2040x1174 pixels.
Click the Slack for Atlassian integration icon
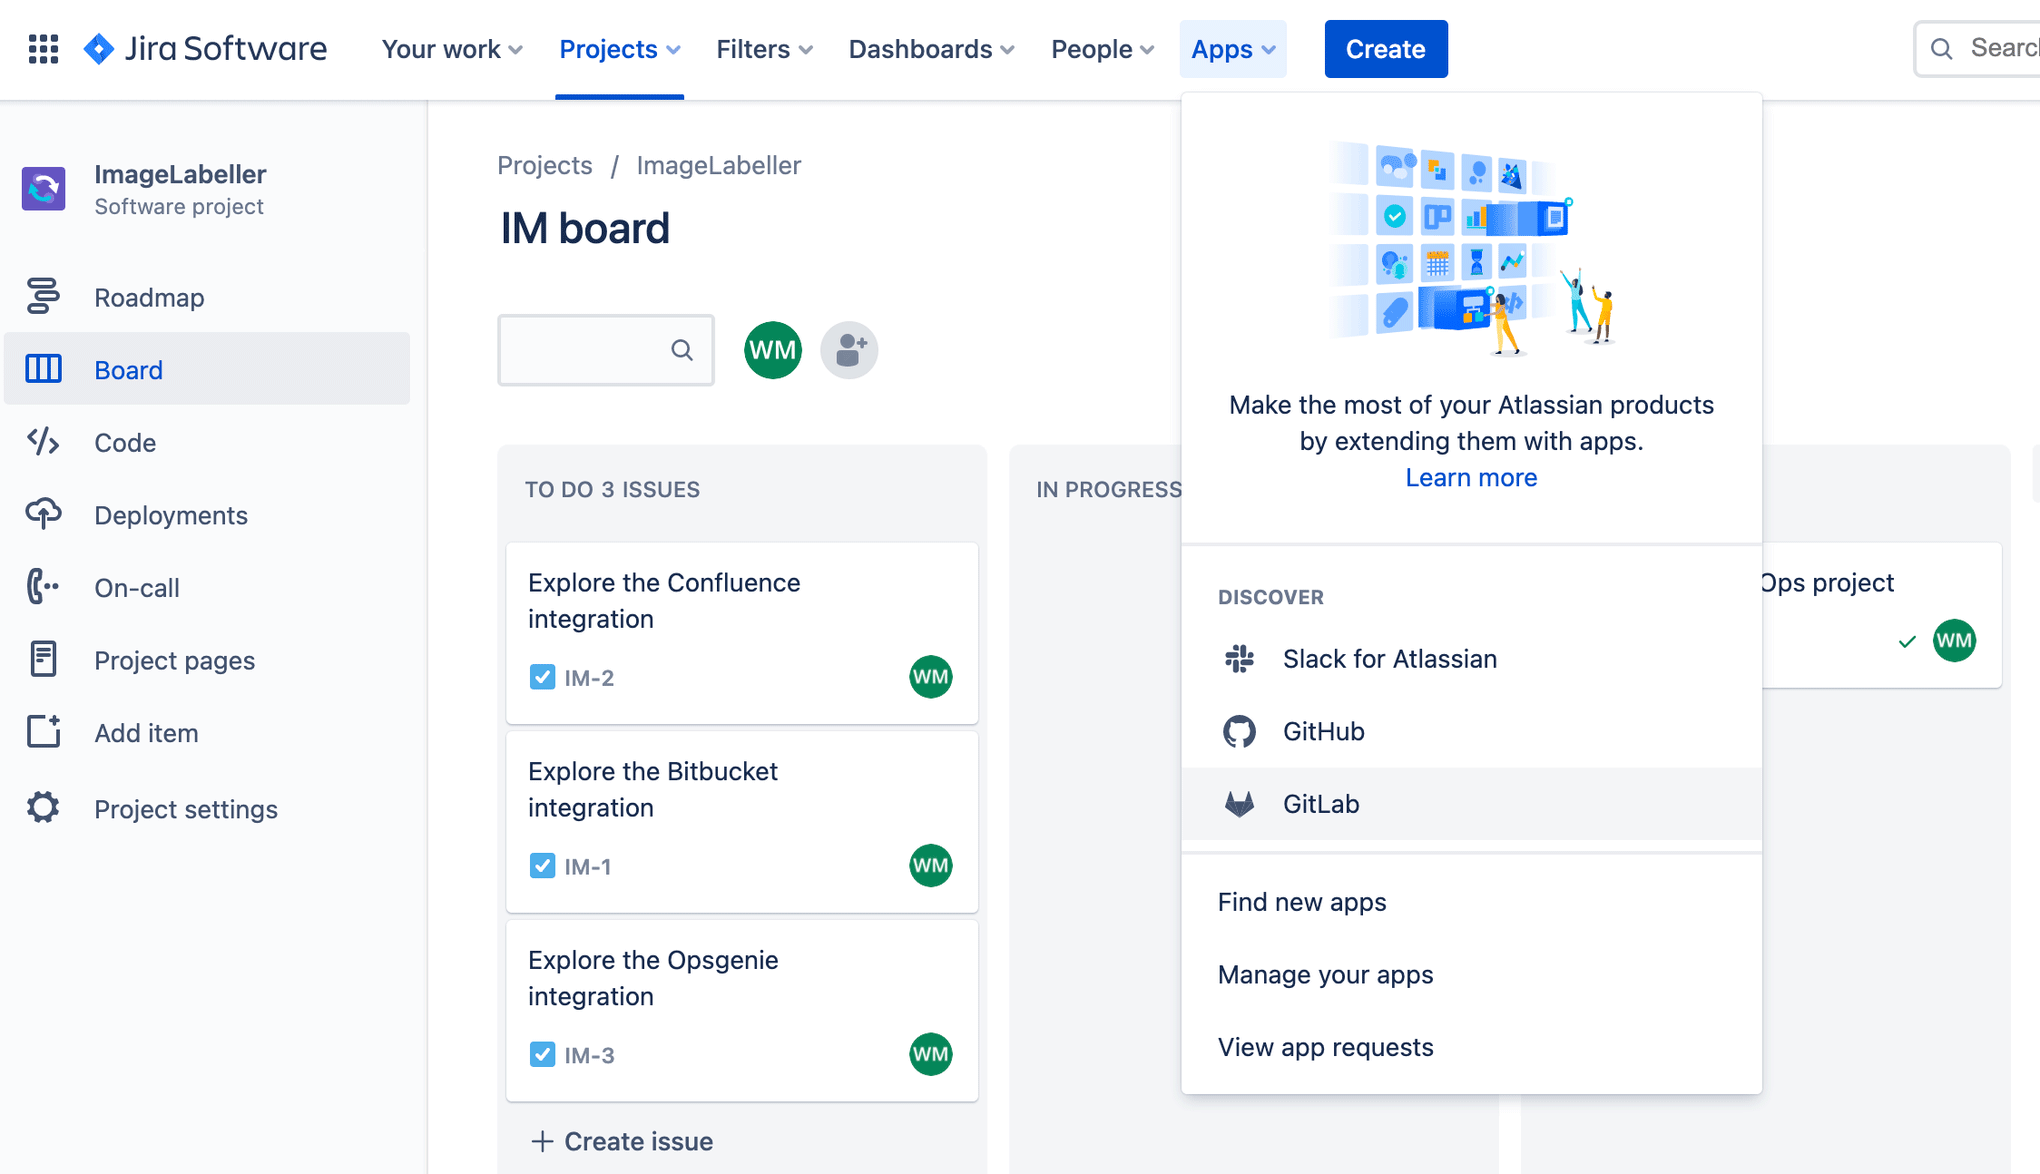tap(1240, 658)
